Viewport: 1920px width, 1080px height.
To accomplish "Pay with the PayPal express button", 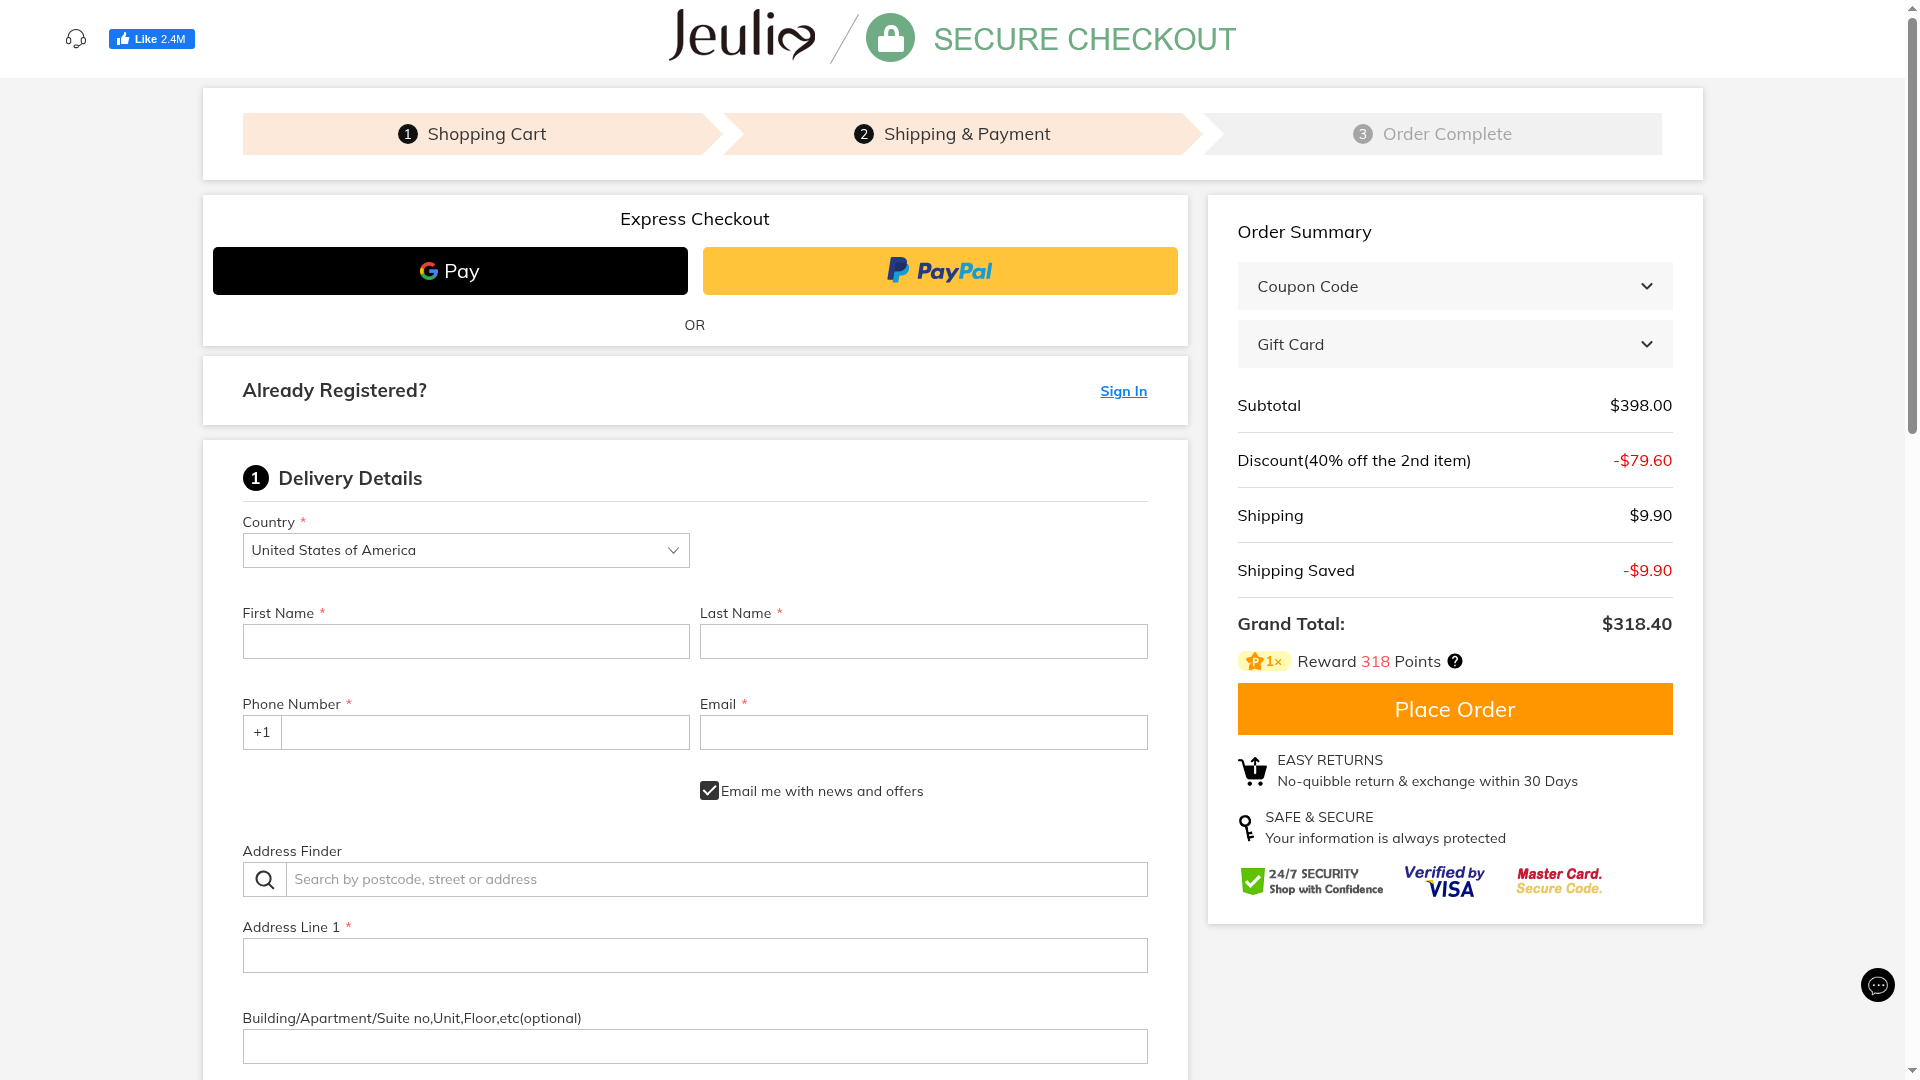I will click(939, 271).
